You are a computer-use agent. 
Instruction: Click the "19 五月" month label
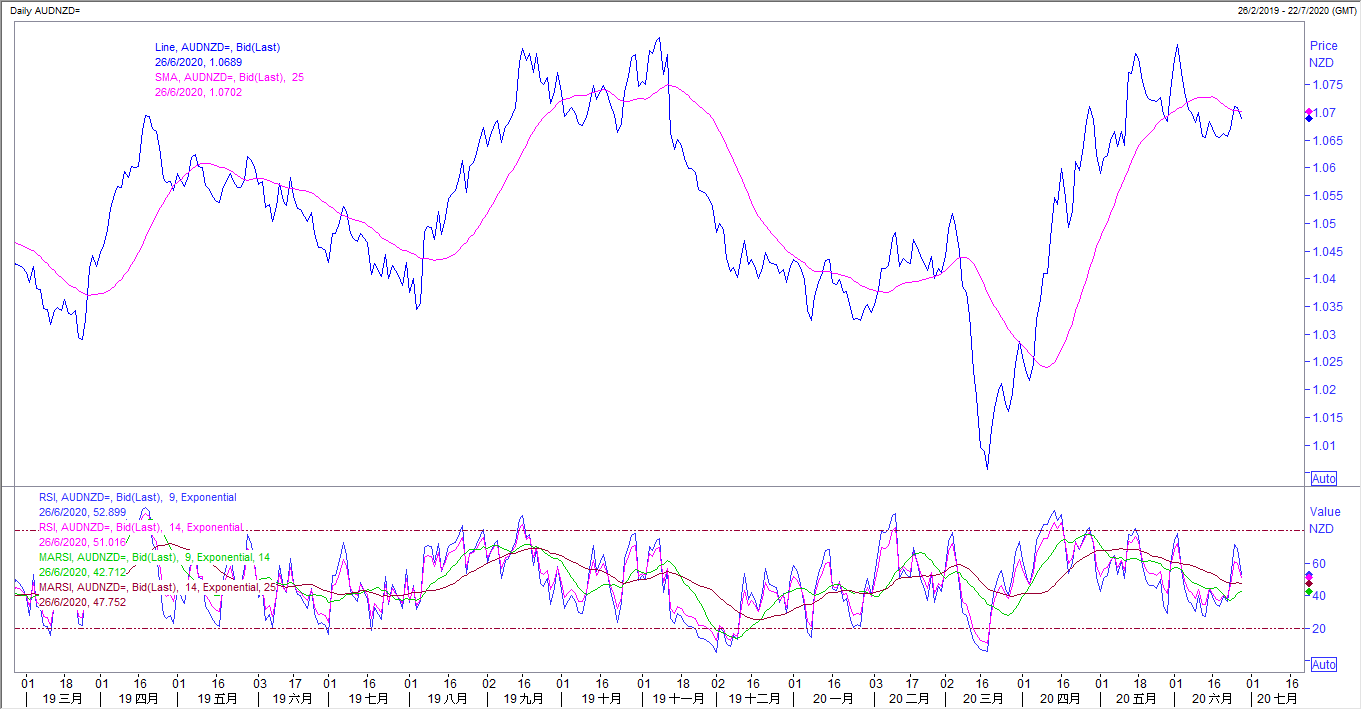click(218, 699)
